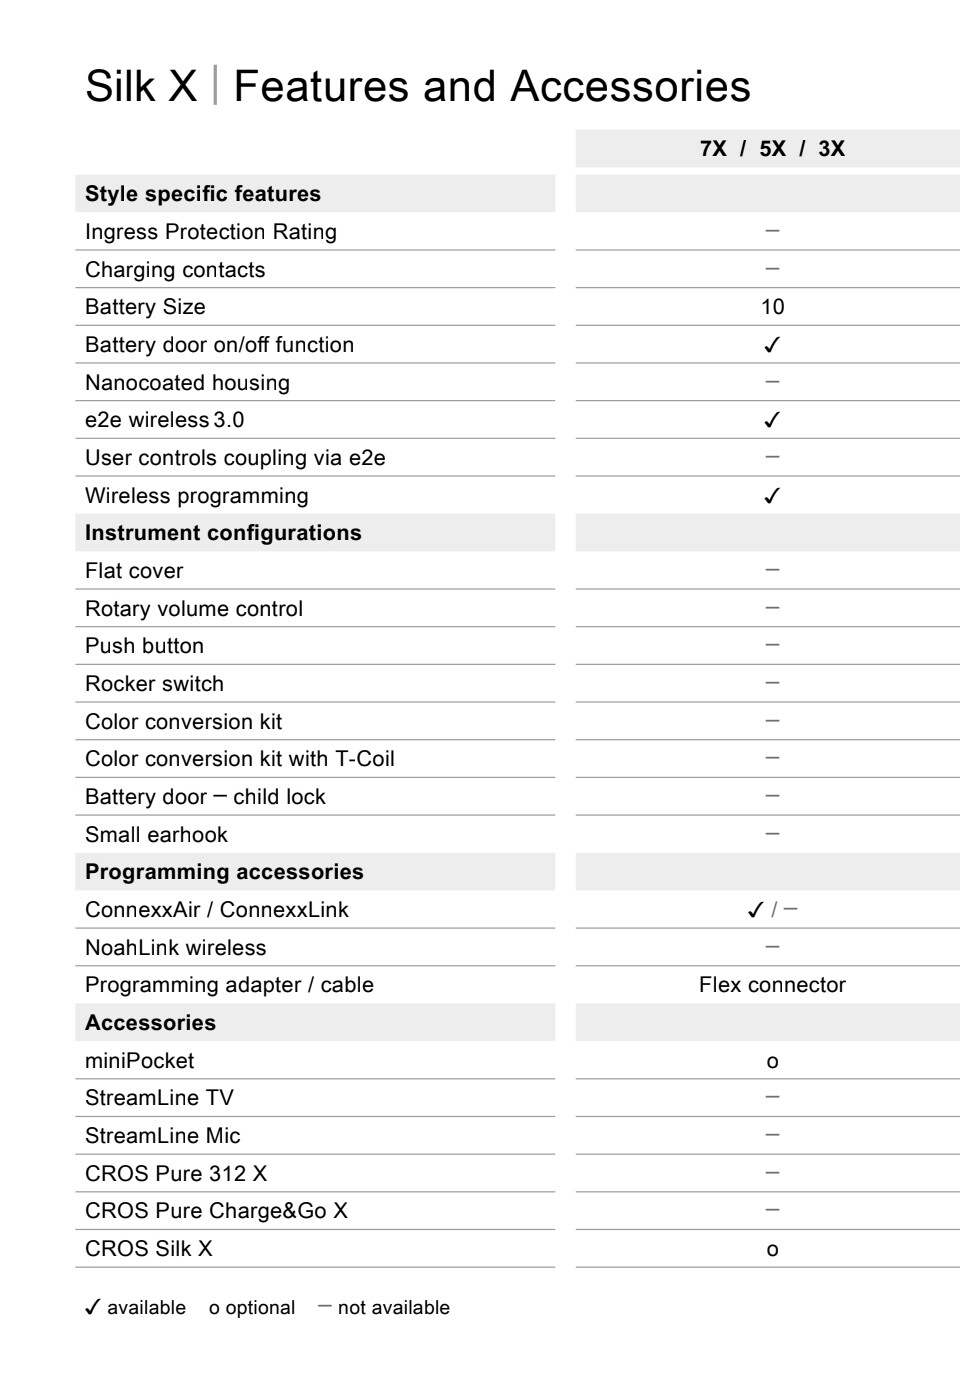This screenshot has width=960, height=1396.
Task: Click the Accessories section heading
Action: click(150, 1023)
